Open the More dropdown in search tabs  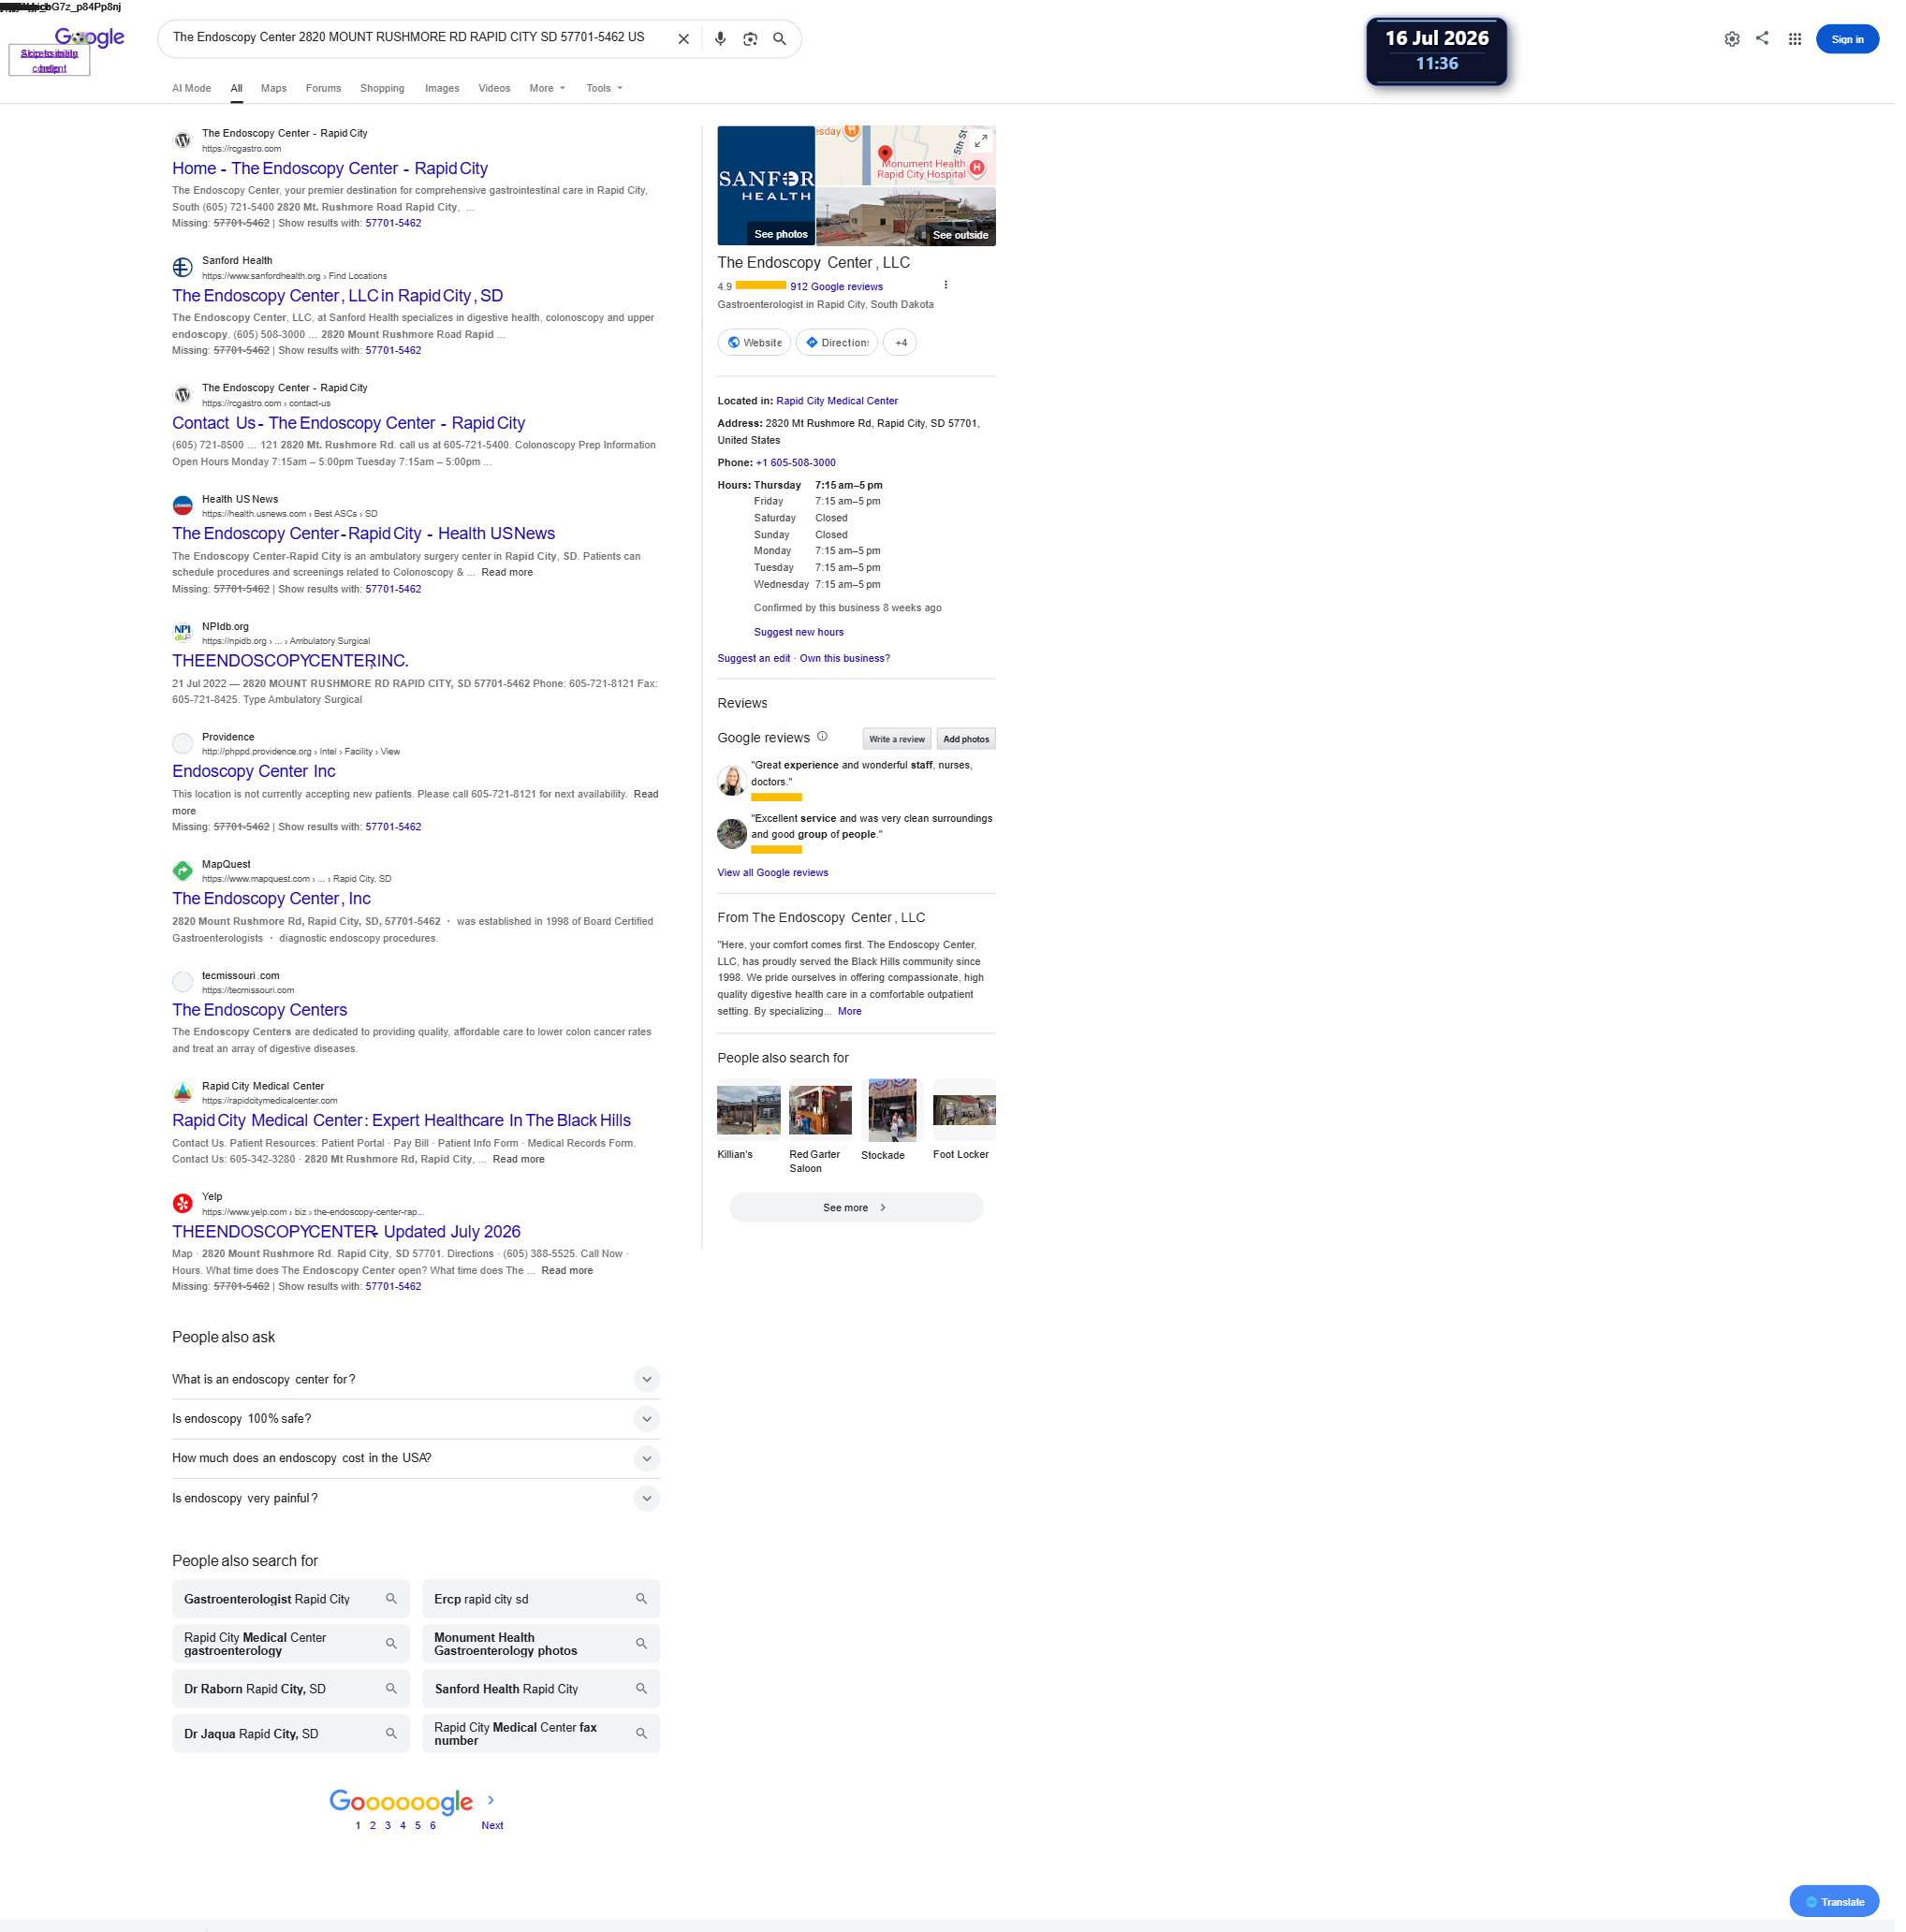tap(547, 88)
